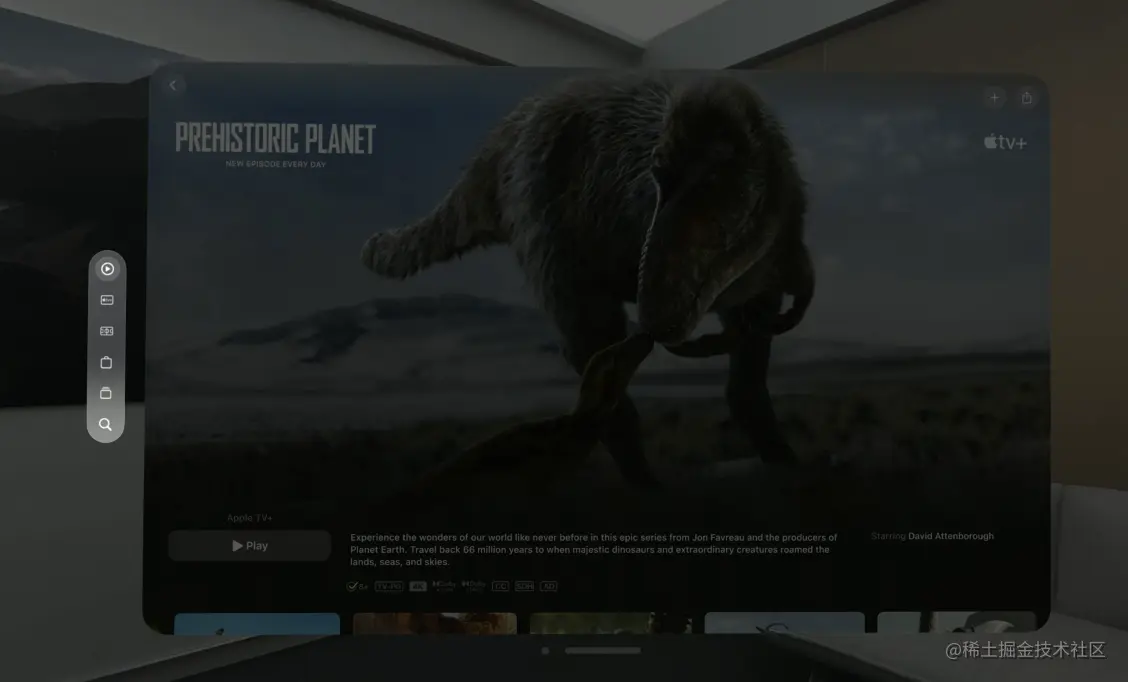The height and width of the screenshot is (682, 1128).
Task: Click the SDH badge
Action: pyautogui.click(x=524, y=586)
